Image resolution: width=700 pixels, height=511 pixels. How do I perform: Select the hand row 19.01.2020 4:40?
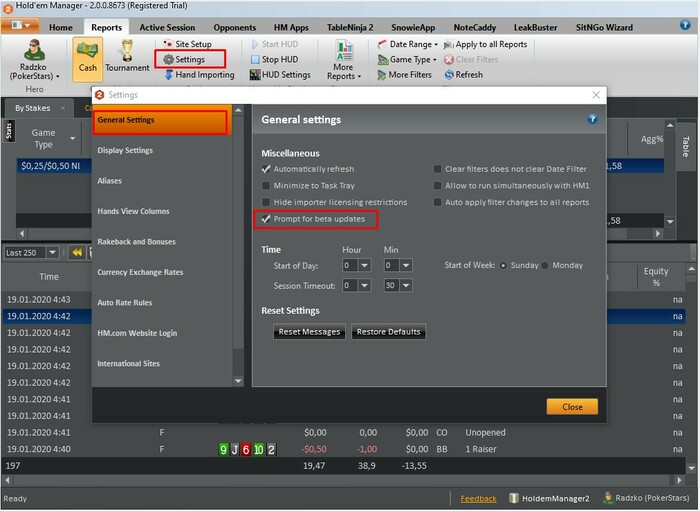point(343,449)
